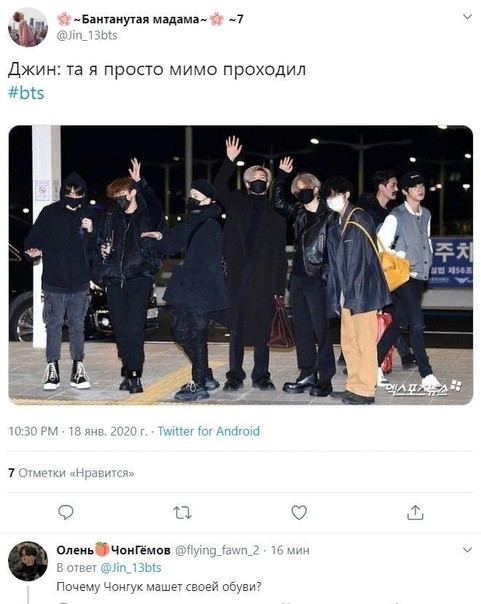481x604 pixels.
Task: Open the Олень ЧонГёмов display name
Action: click(x=113, y=550)
